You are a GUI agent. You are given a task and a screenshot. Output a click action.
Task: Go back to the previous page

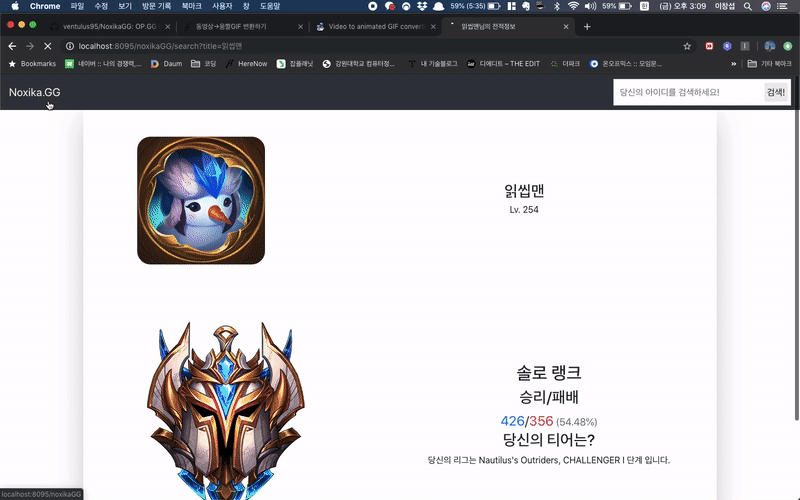click(x=12, y=46)
